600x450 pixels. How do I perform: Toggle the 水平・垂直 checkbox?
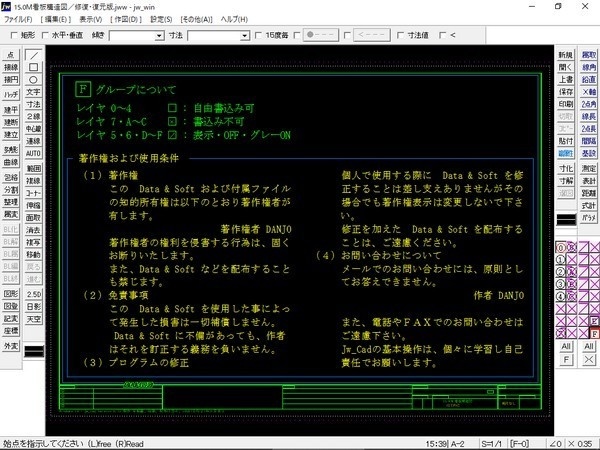pyautogui.click(x=45, y=35)
